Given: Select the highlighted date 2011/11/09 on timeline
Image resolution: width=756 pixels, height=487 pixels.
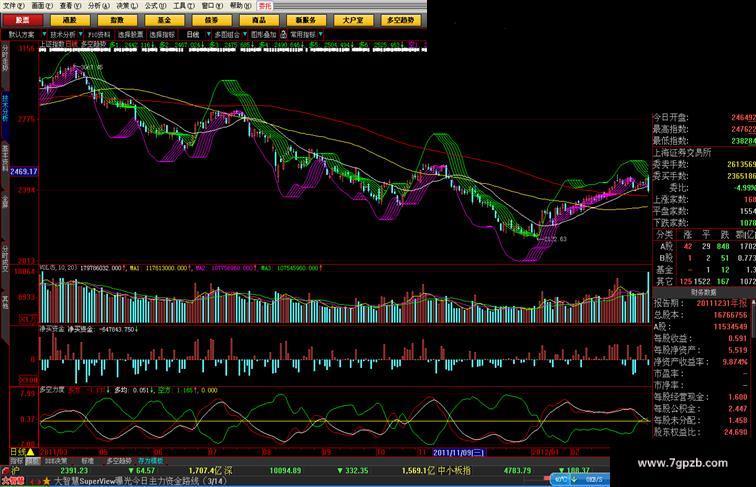Looking at the screenshot, I should (x=459, y=452).
